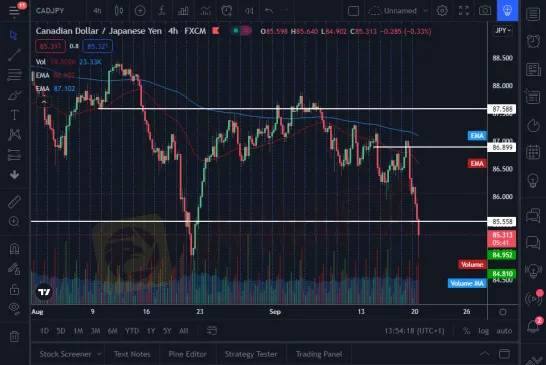The height and width of the screenshot is (365, 546).
Task: Open the alerts clock icon in right sidebar
Action: point(533,41)
